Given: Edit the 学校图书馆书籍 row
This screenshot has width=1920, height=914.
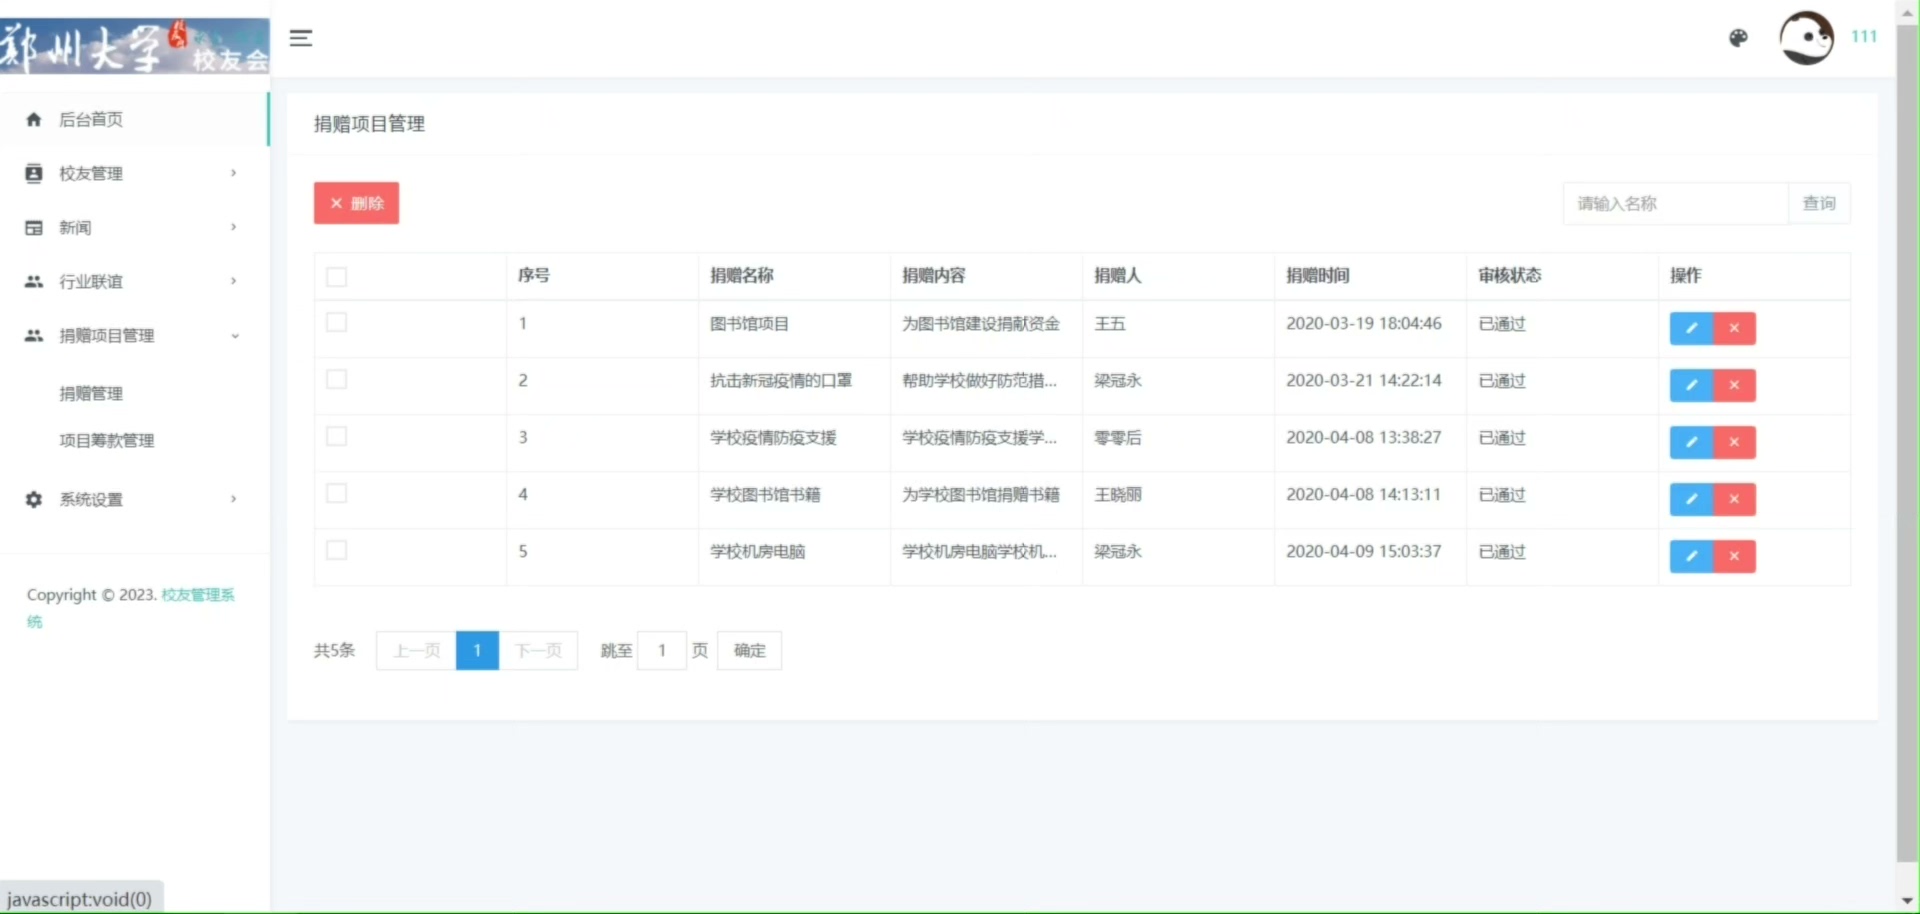Looking at the screenshot, I should (1691, 499).
